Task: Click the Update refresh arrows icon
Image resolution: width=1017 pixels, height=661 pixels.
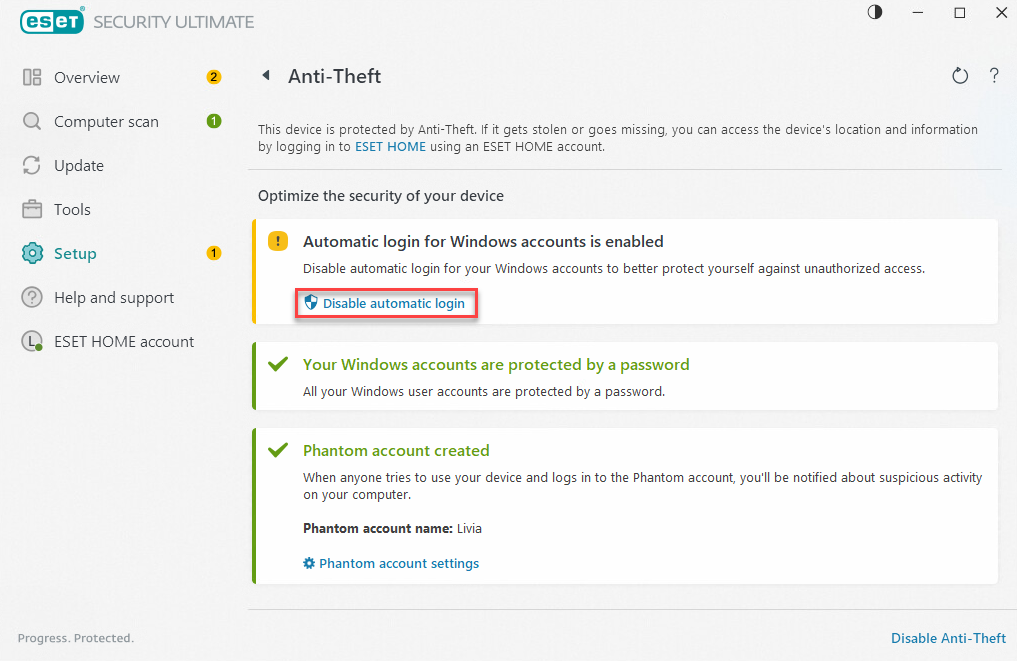Action: 32,165
